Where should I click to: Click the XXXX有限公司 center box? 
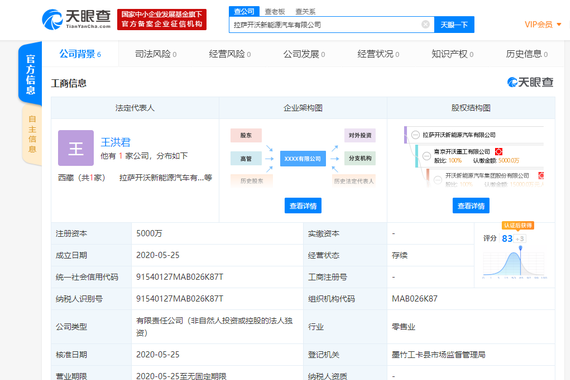303,159
